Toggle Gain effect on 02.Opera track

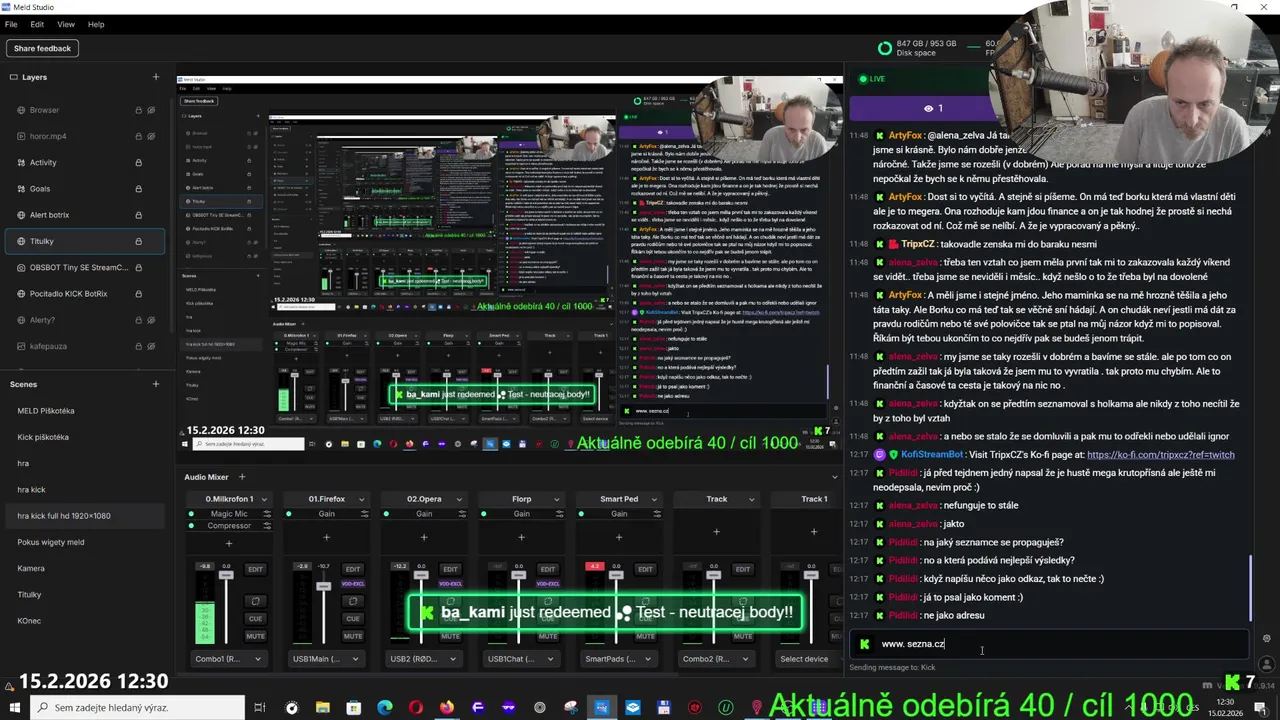pos(386,514)
